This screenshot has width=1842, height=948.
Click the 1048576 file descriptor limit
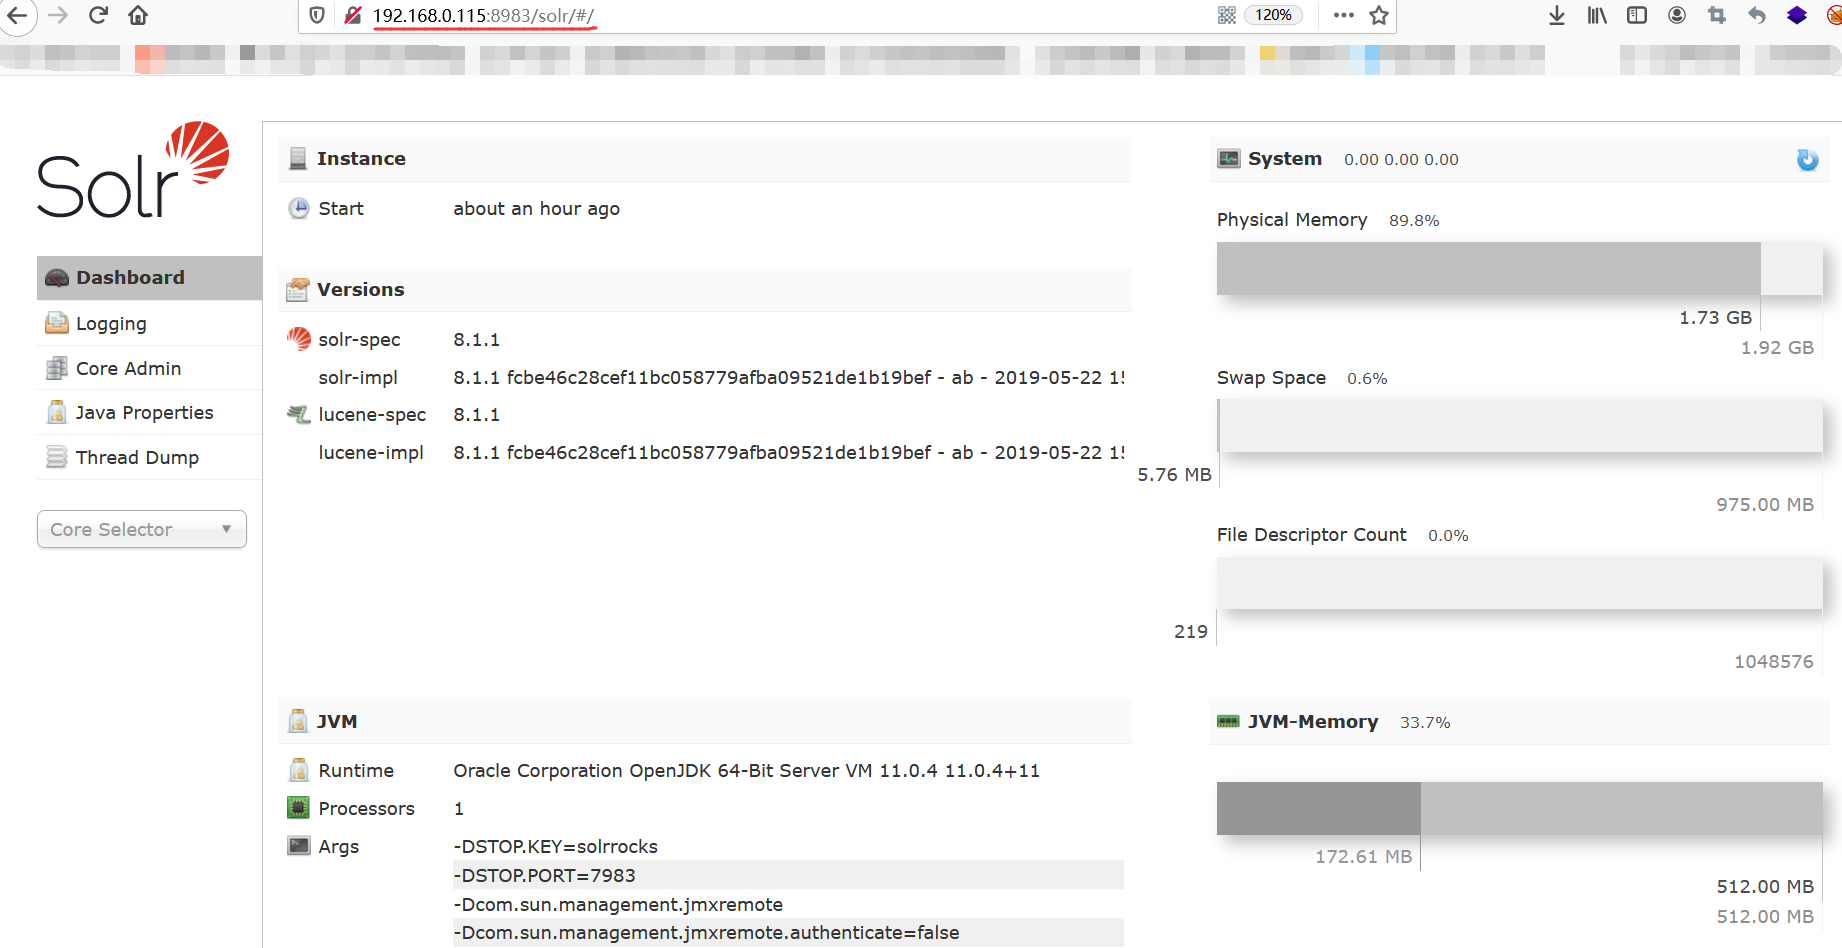[1773, 661]
